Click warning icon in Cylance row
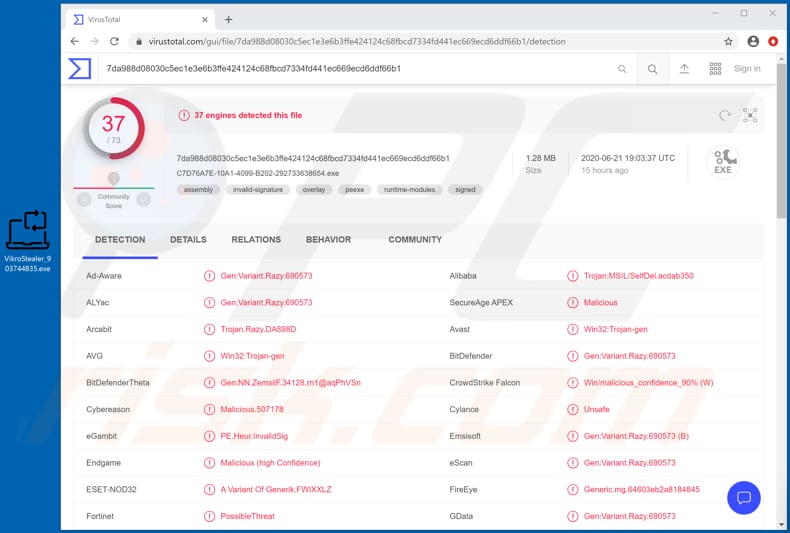790x533 pixels. [x=572, y=410]
